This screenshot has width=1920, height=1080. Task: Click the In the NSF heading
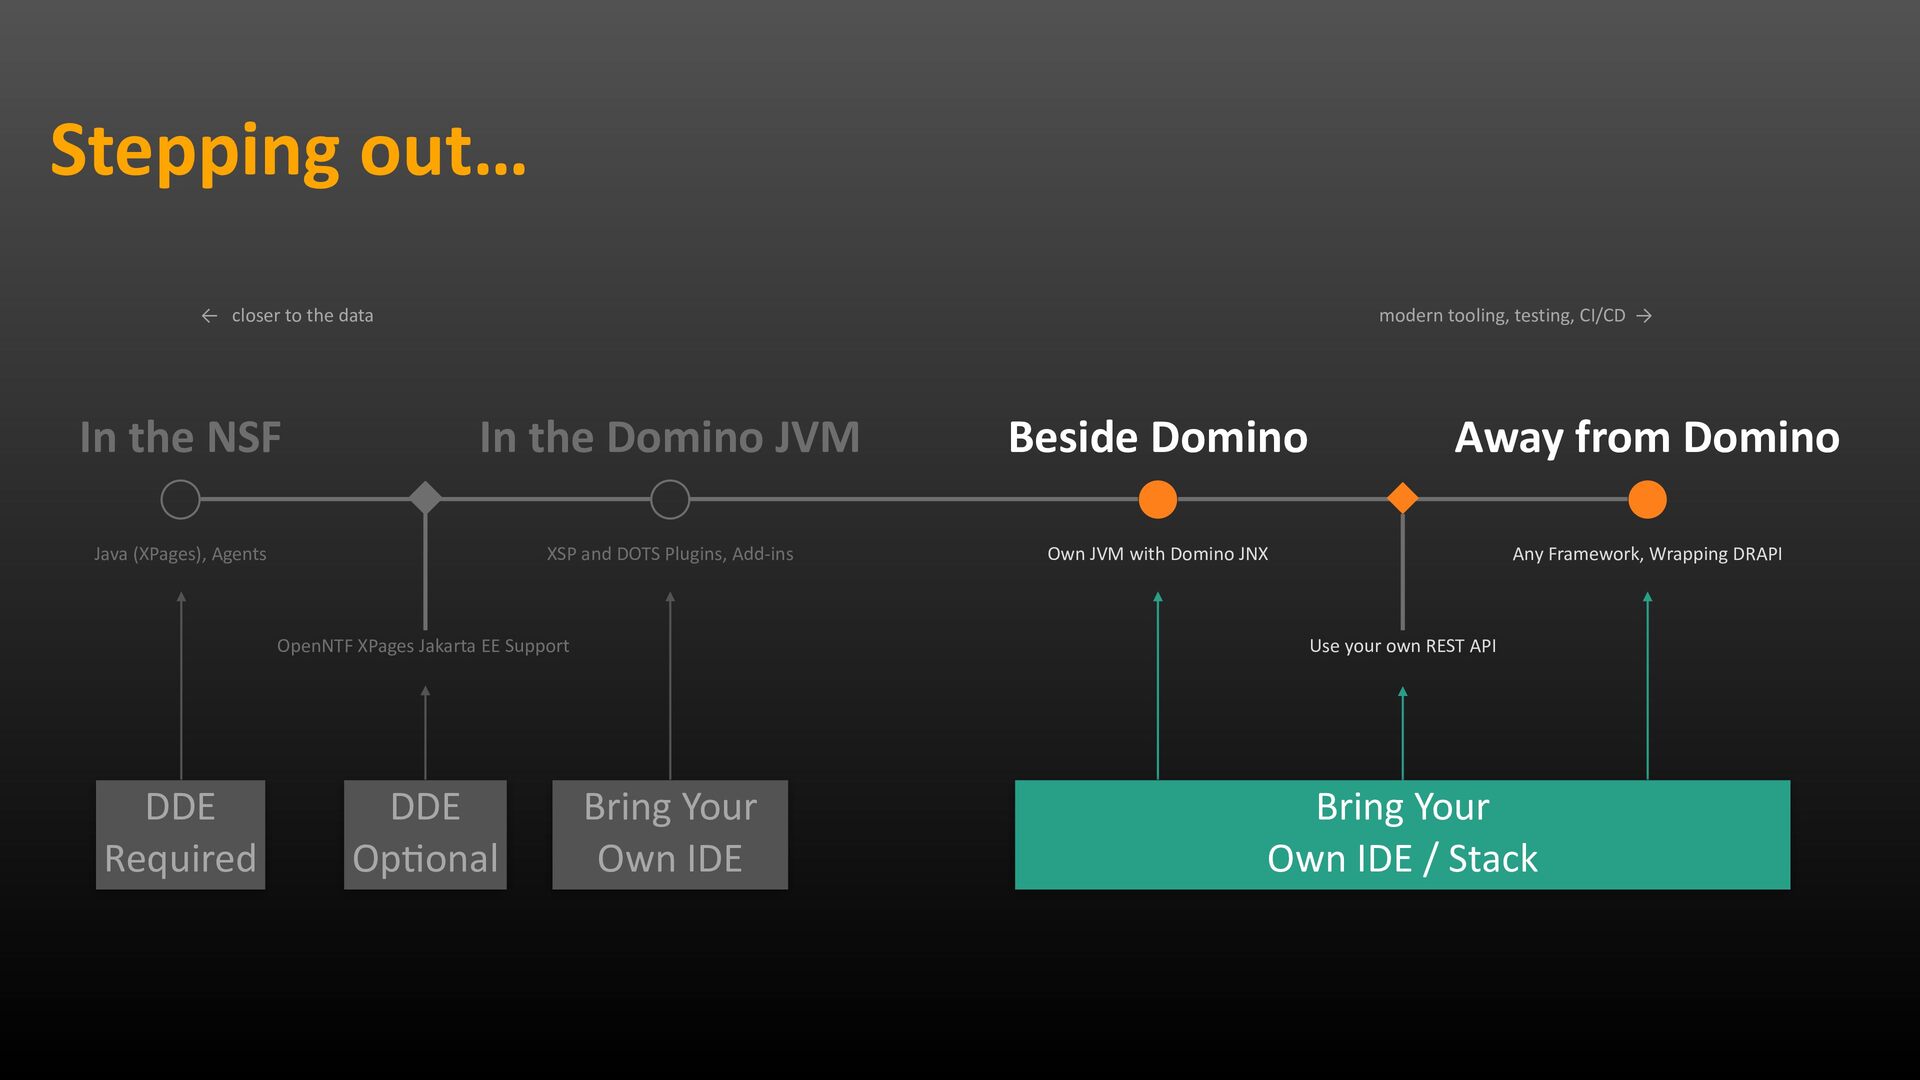pos(180,437)
